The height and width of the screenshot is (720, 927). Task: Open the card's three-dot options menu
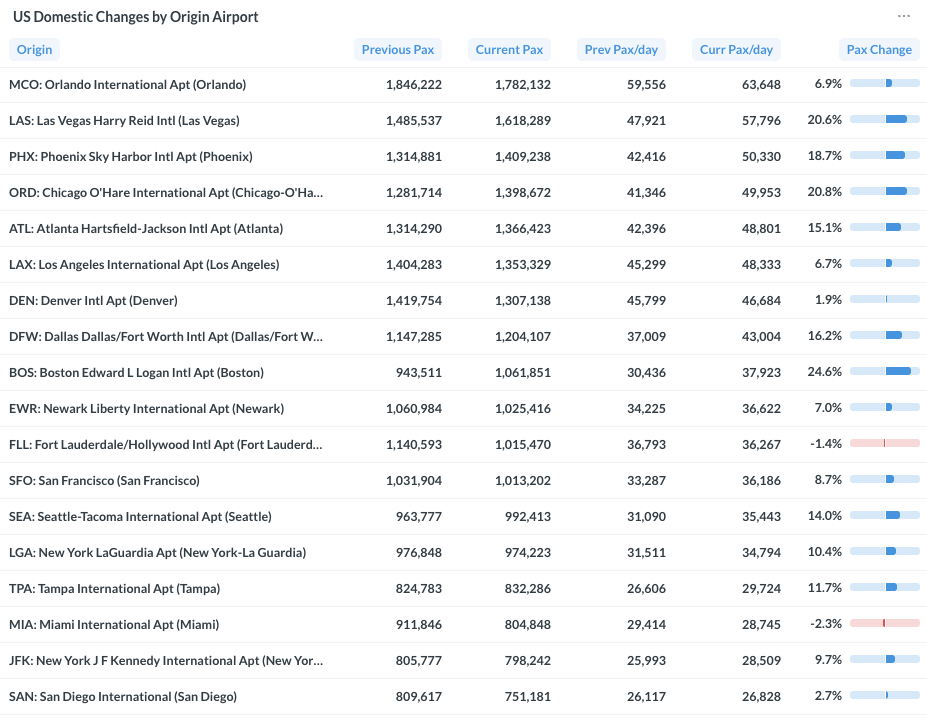pos(904,16)
